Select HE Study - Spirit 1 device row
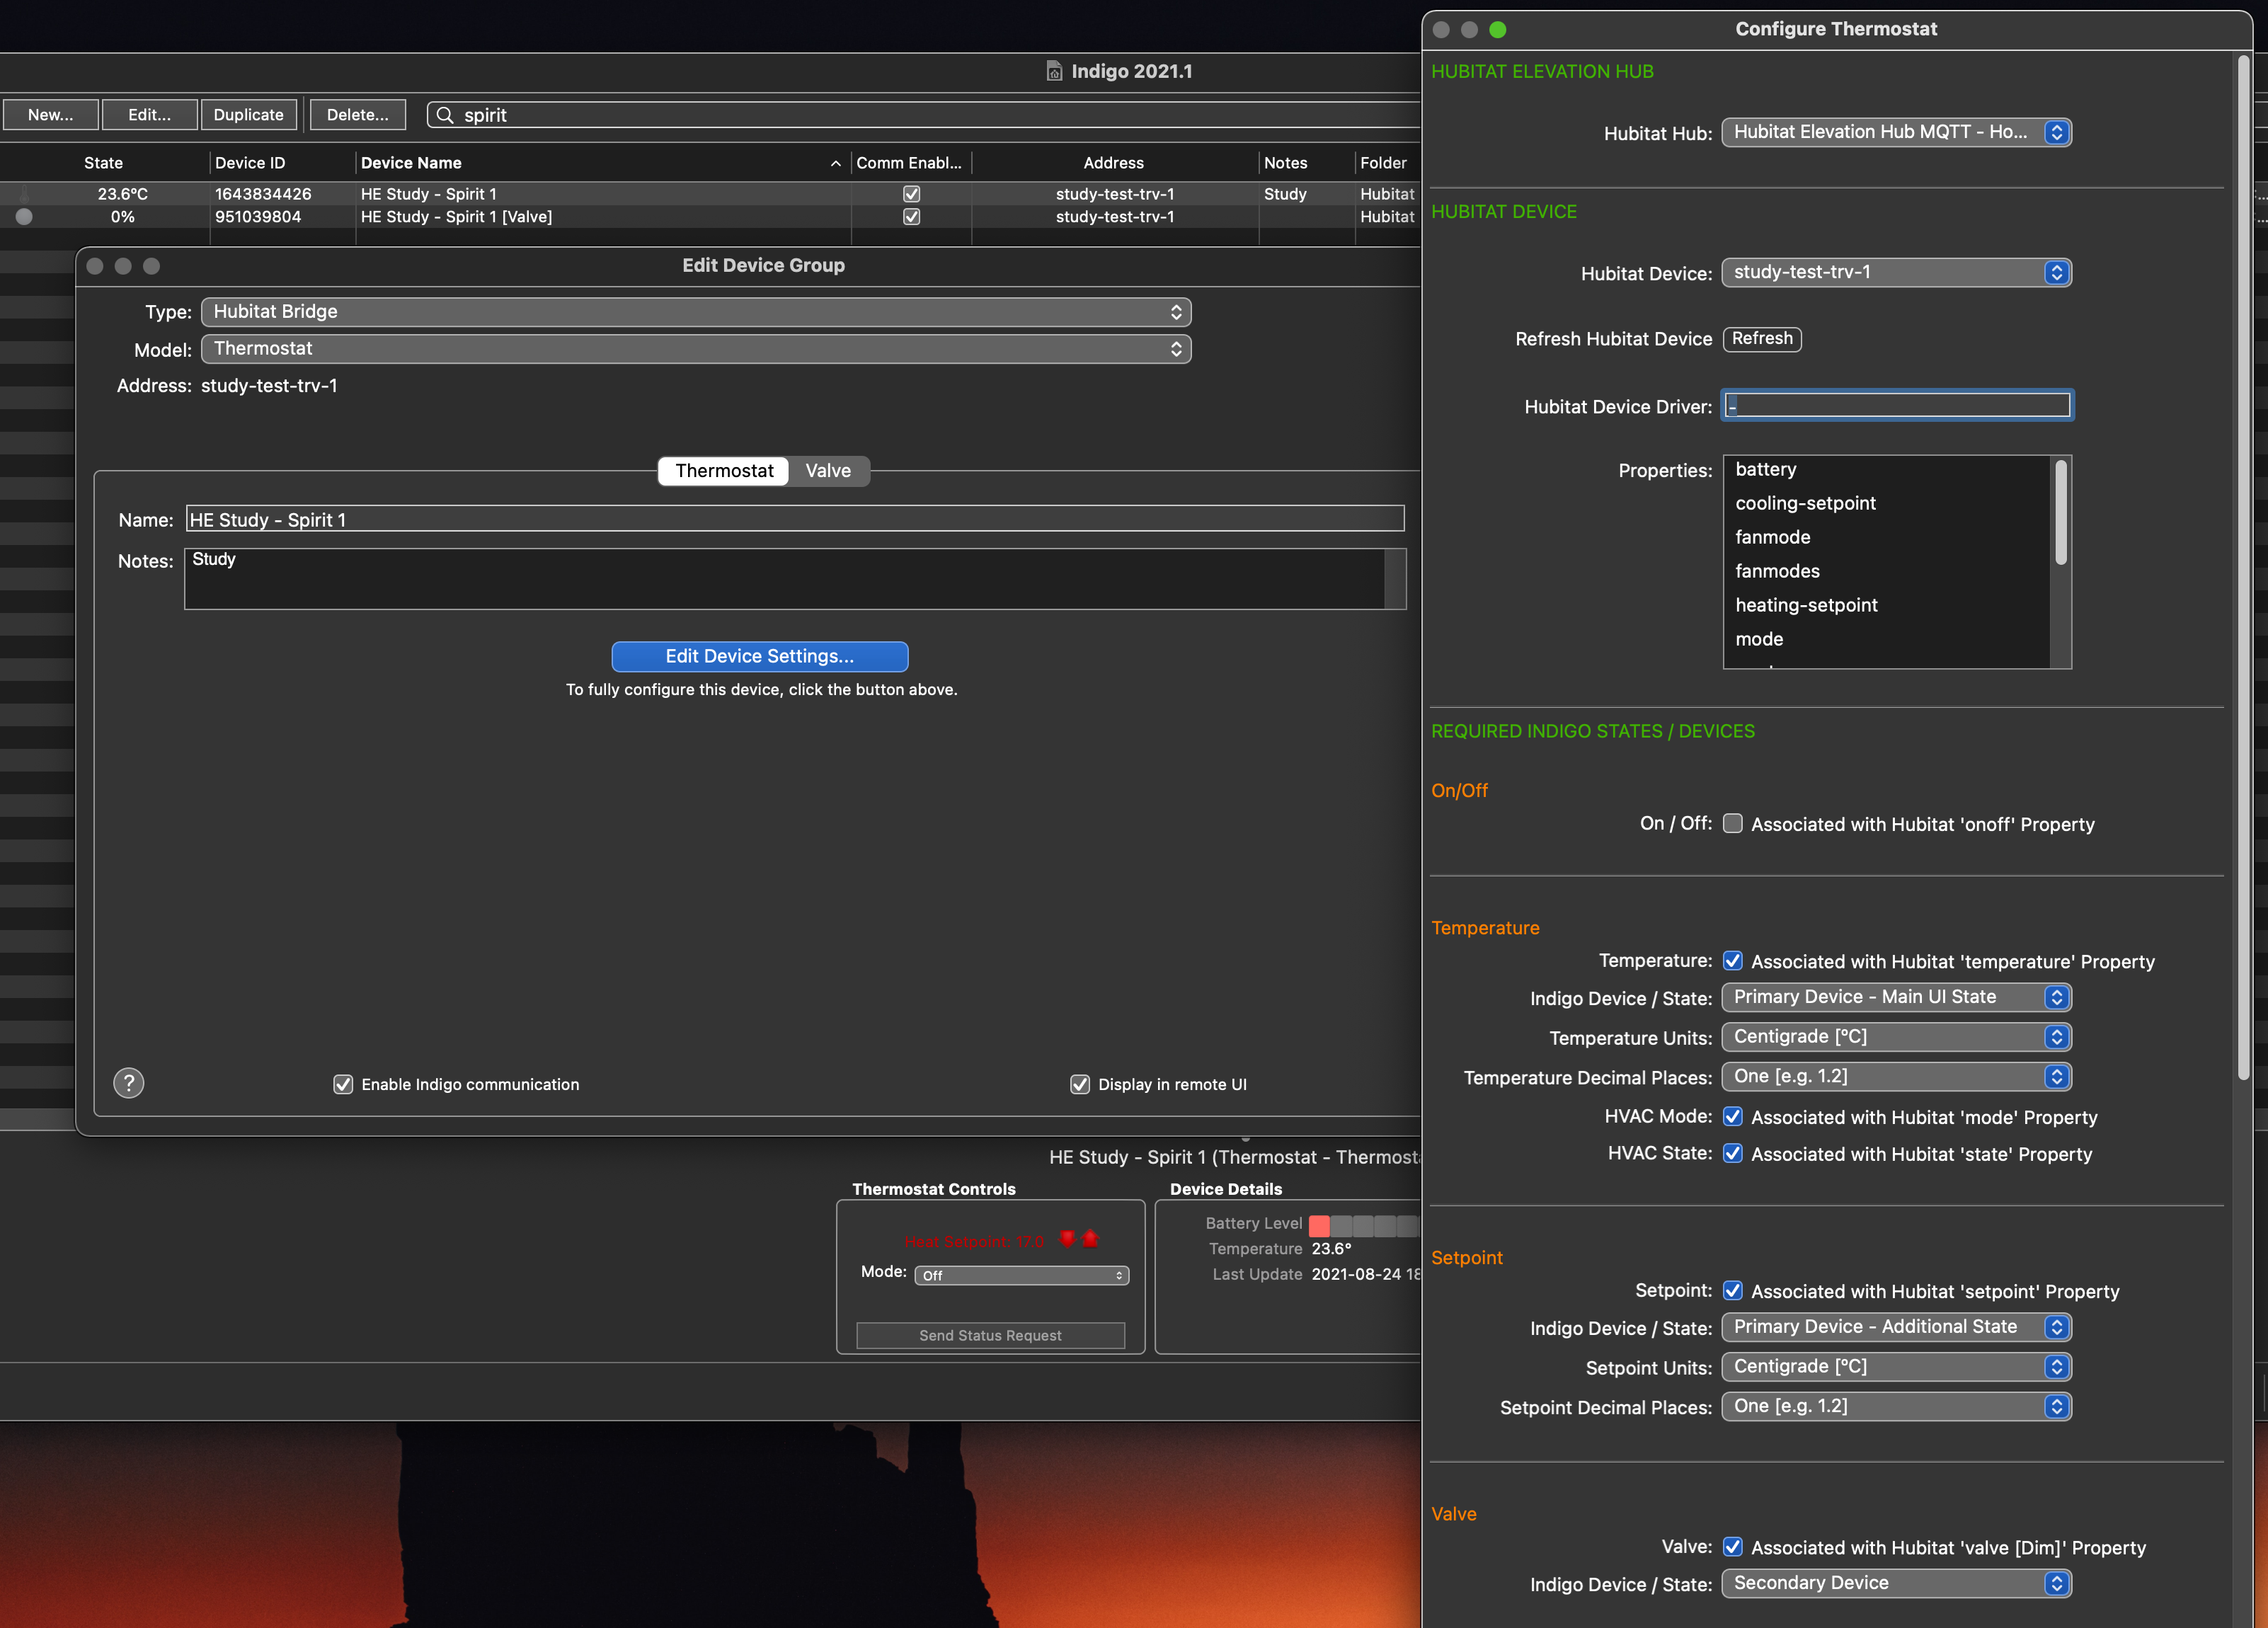The height and width of the screenshot is (1628, 2268). coord(710,194)
